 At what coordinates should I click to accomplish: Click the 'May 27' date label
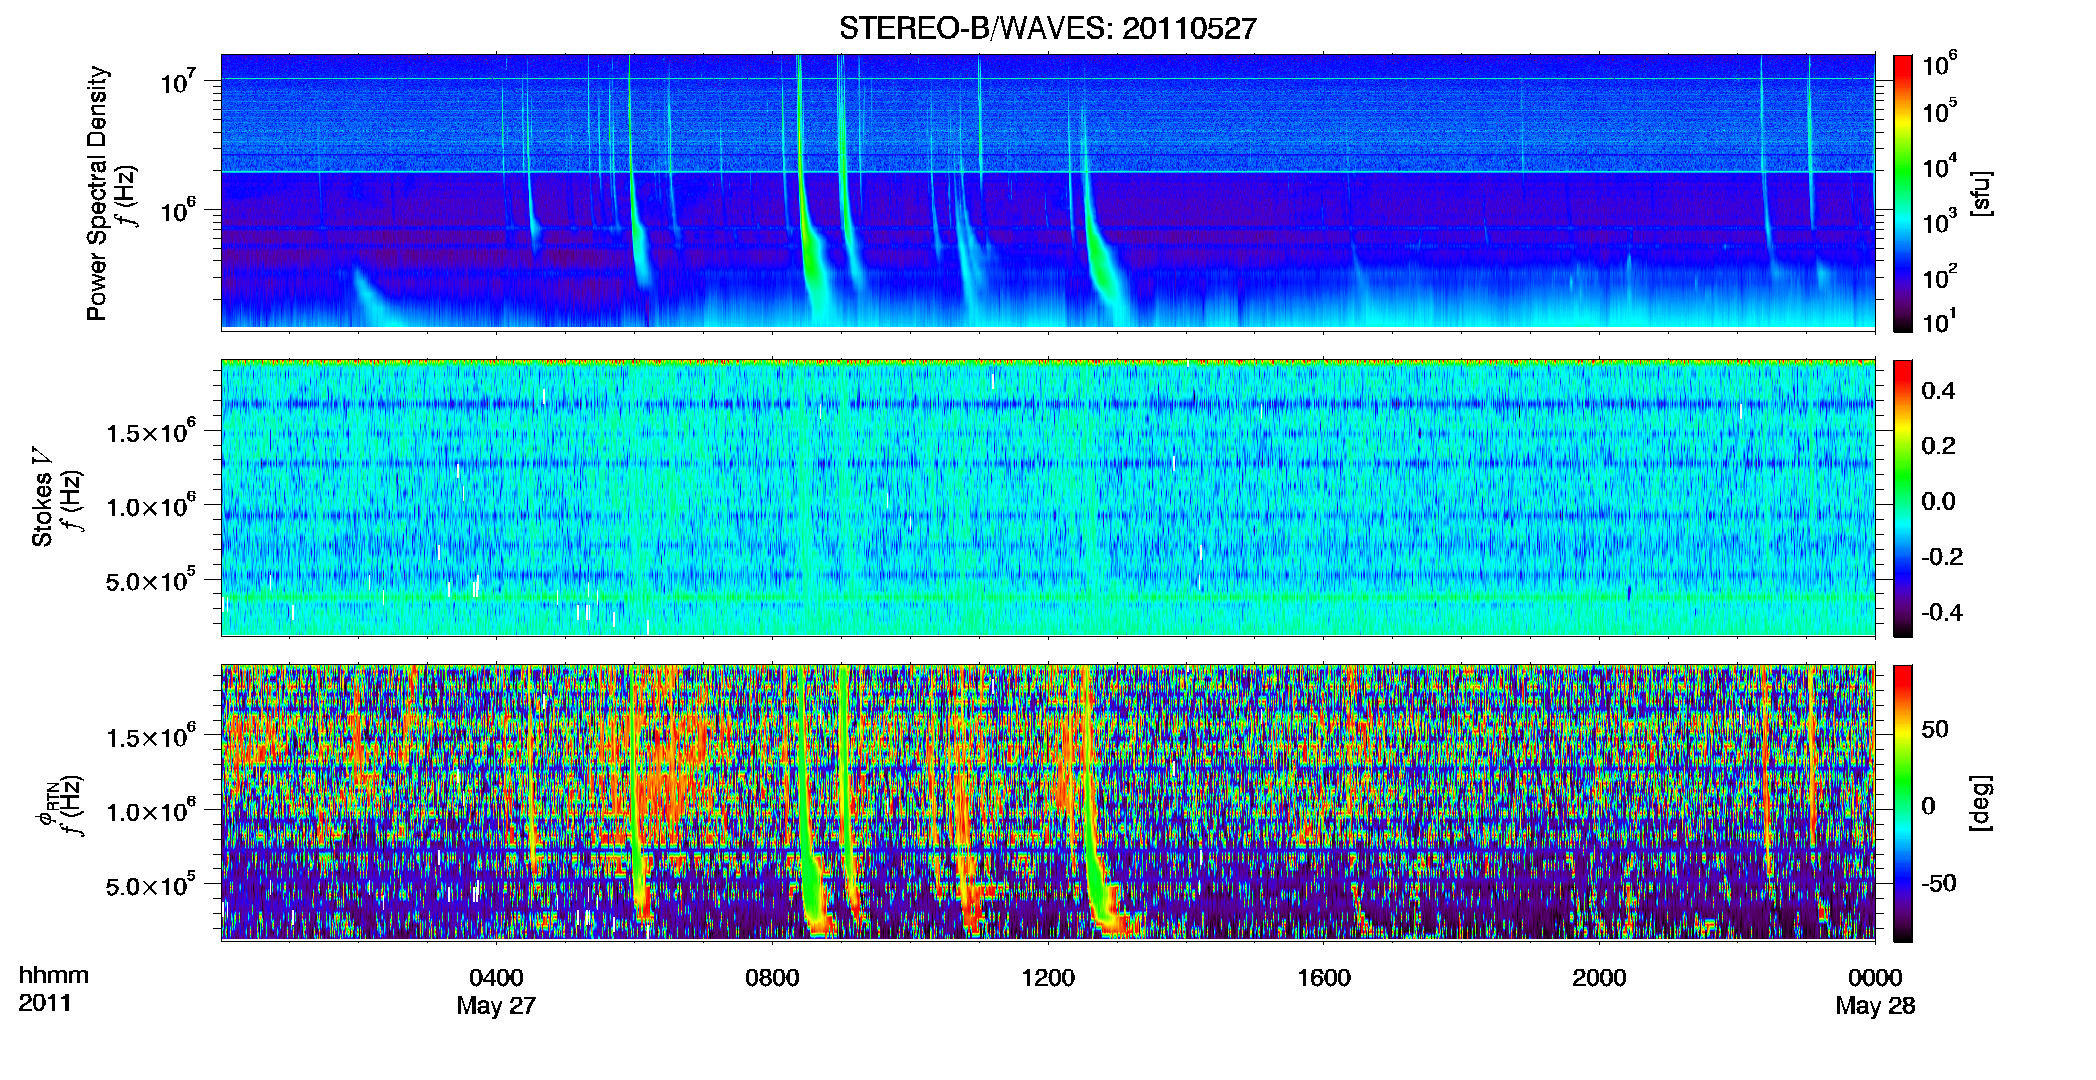coord(496,1006)
